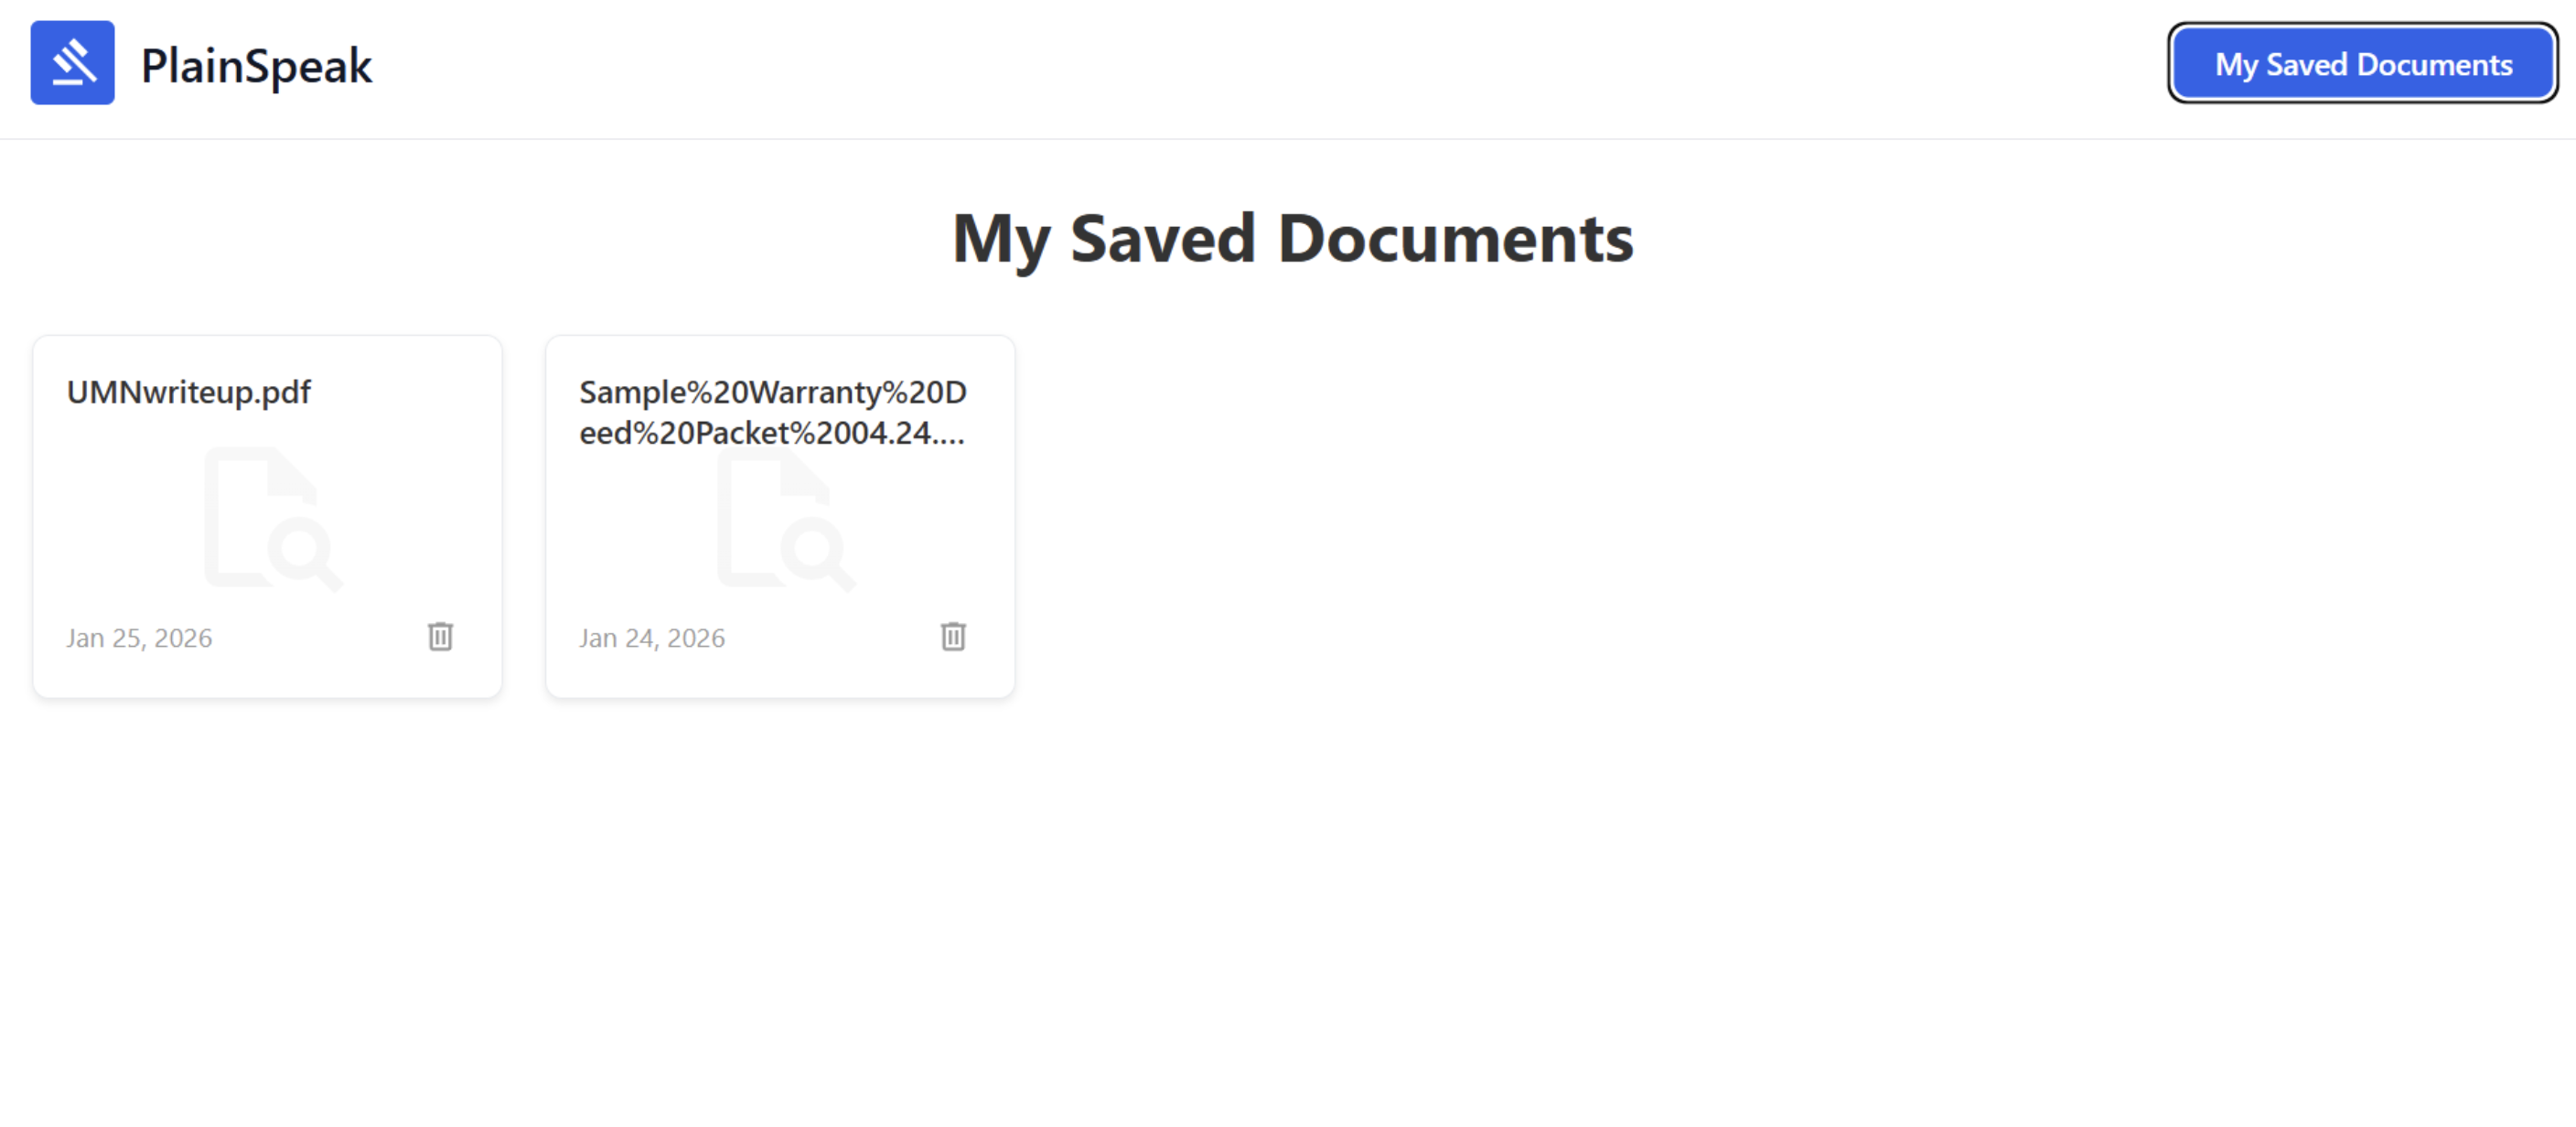Image resolution: width=2576 pixels, height=1127 pixels.
Task: Click the large My Saved Documents page heading
Action: (x=1292, y=240)
